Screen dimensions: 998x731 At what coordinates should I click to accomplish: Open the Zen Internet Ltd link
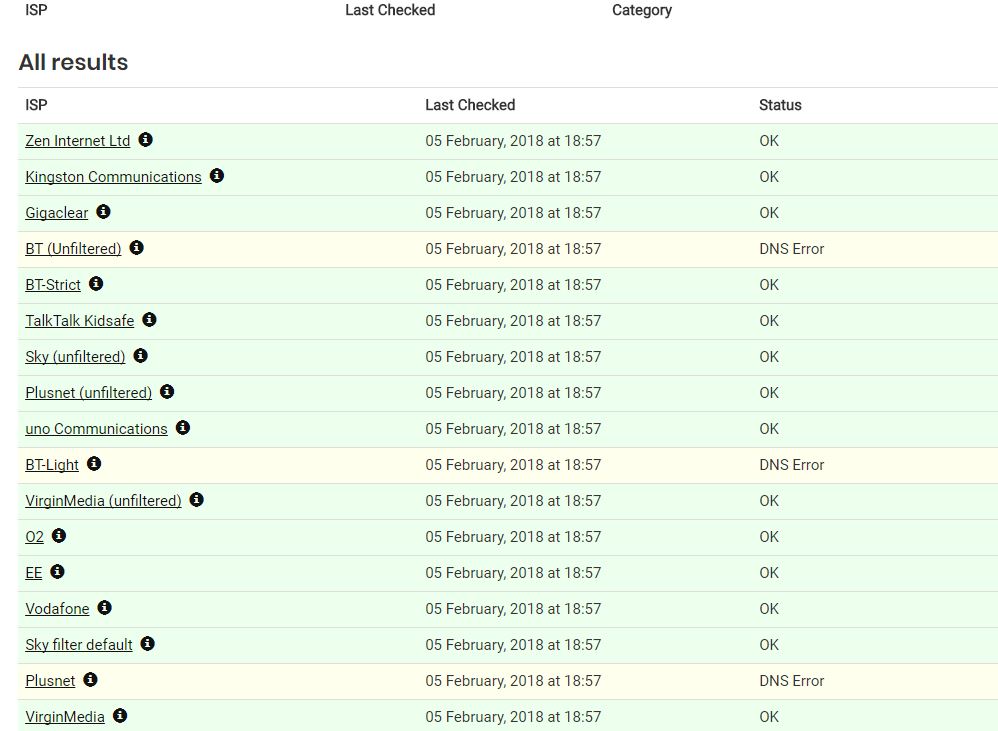click(x=78, y=141)
